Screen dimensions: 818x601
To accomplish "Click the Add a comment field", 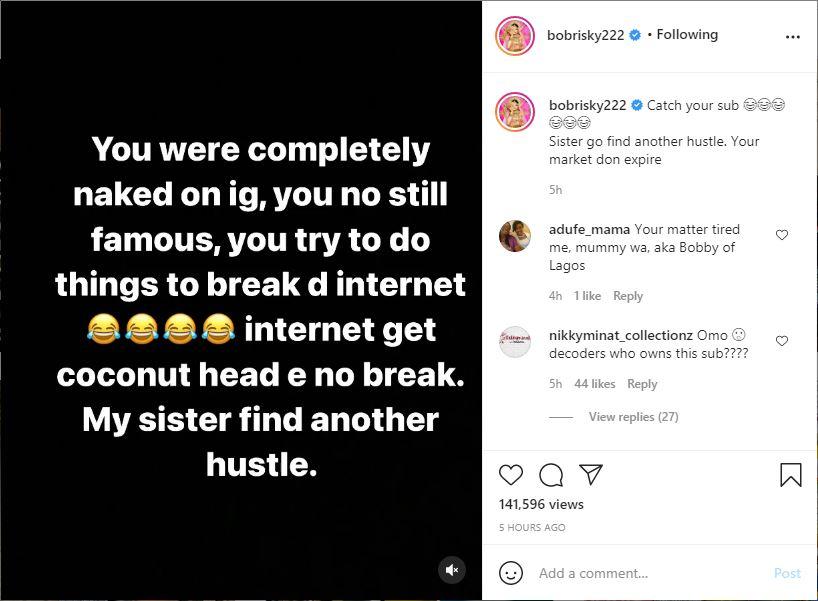I will tap(650, 573).
